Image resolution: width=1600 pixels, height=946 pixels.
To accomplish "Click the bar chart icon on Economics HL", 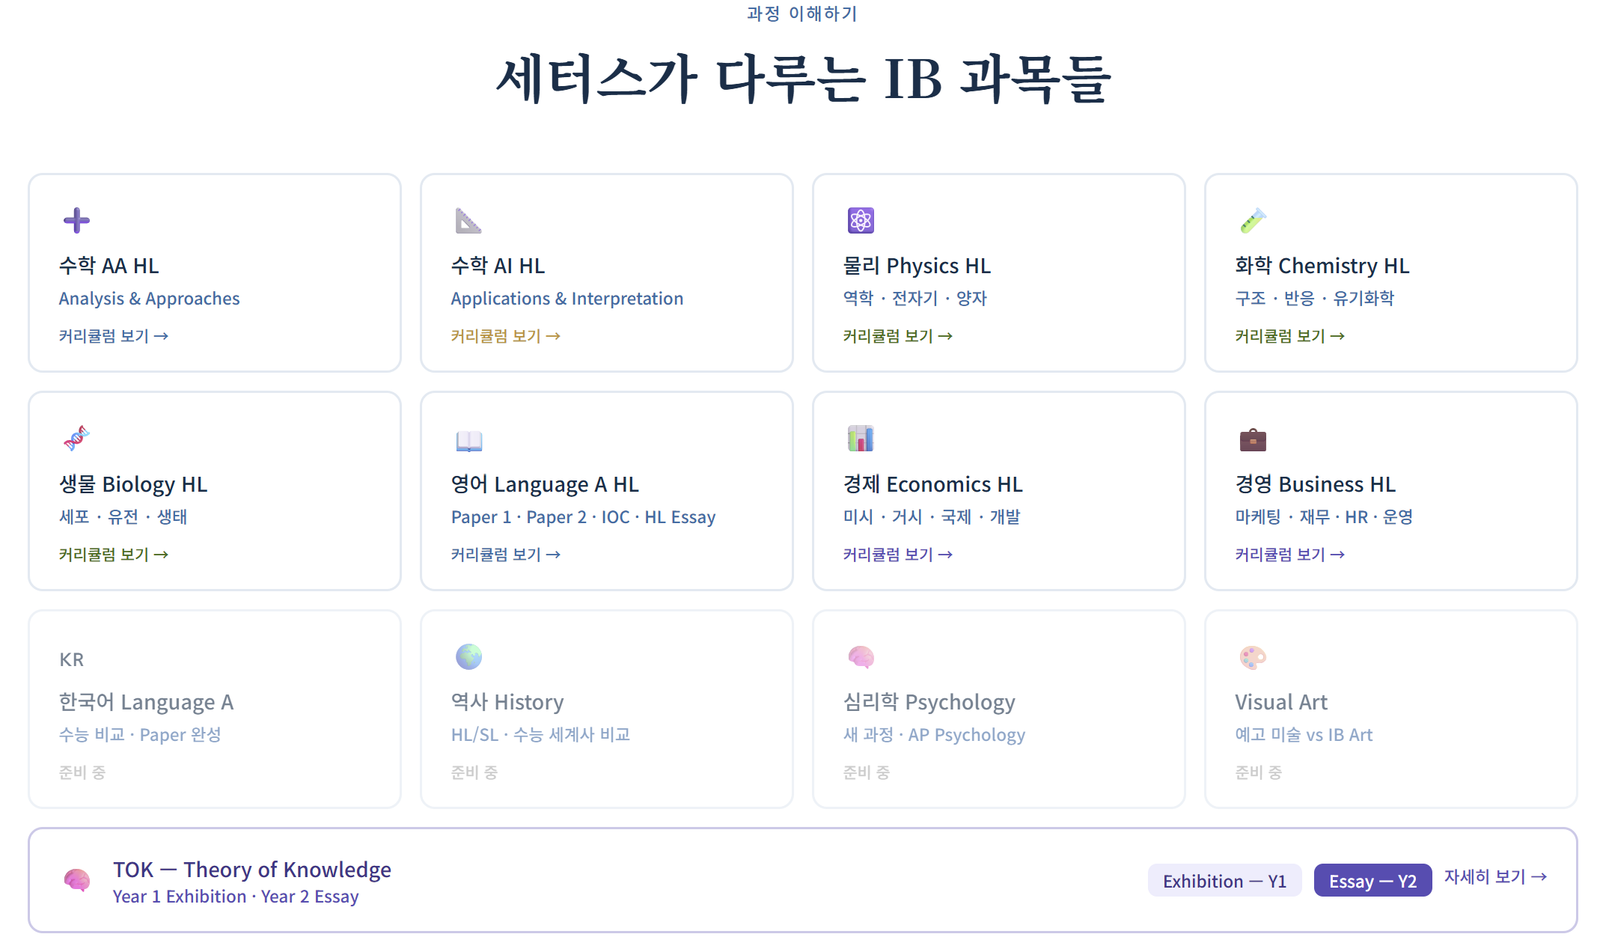I will [x=860, y=438].
